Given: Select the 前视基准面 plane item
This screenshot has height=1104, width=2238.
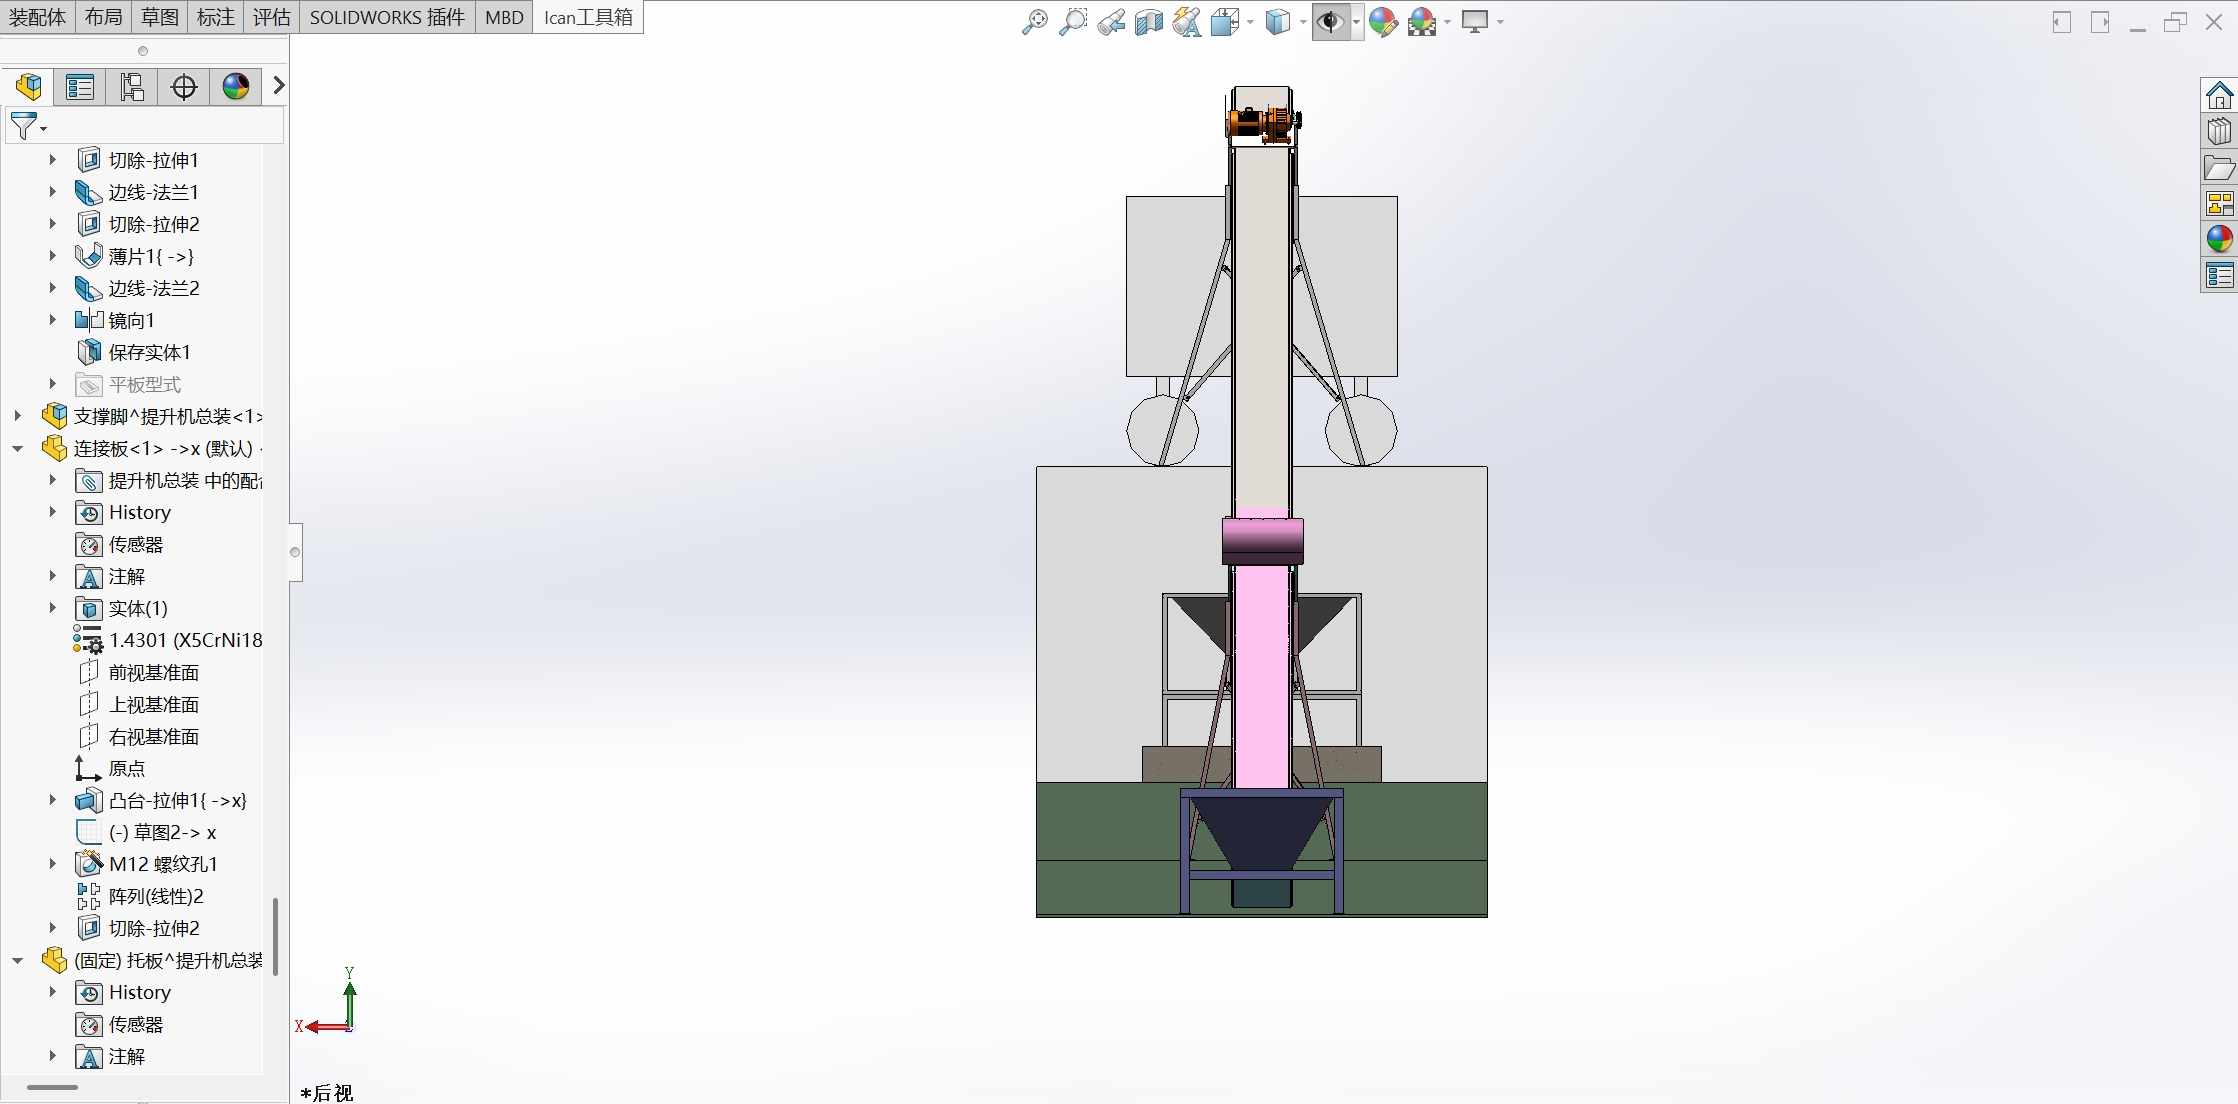Looking at the screenshot, I should coord(153,673).
